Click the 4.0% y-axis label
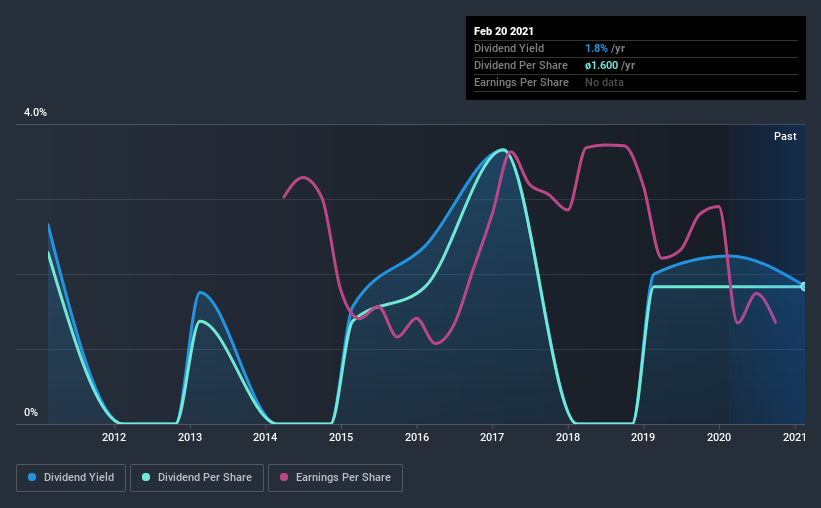821x508 pixels. (35, 113)
